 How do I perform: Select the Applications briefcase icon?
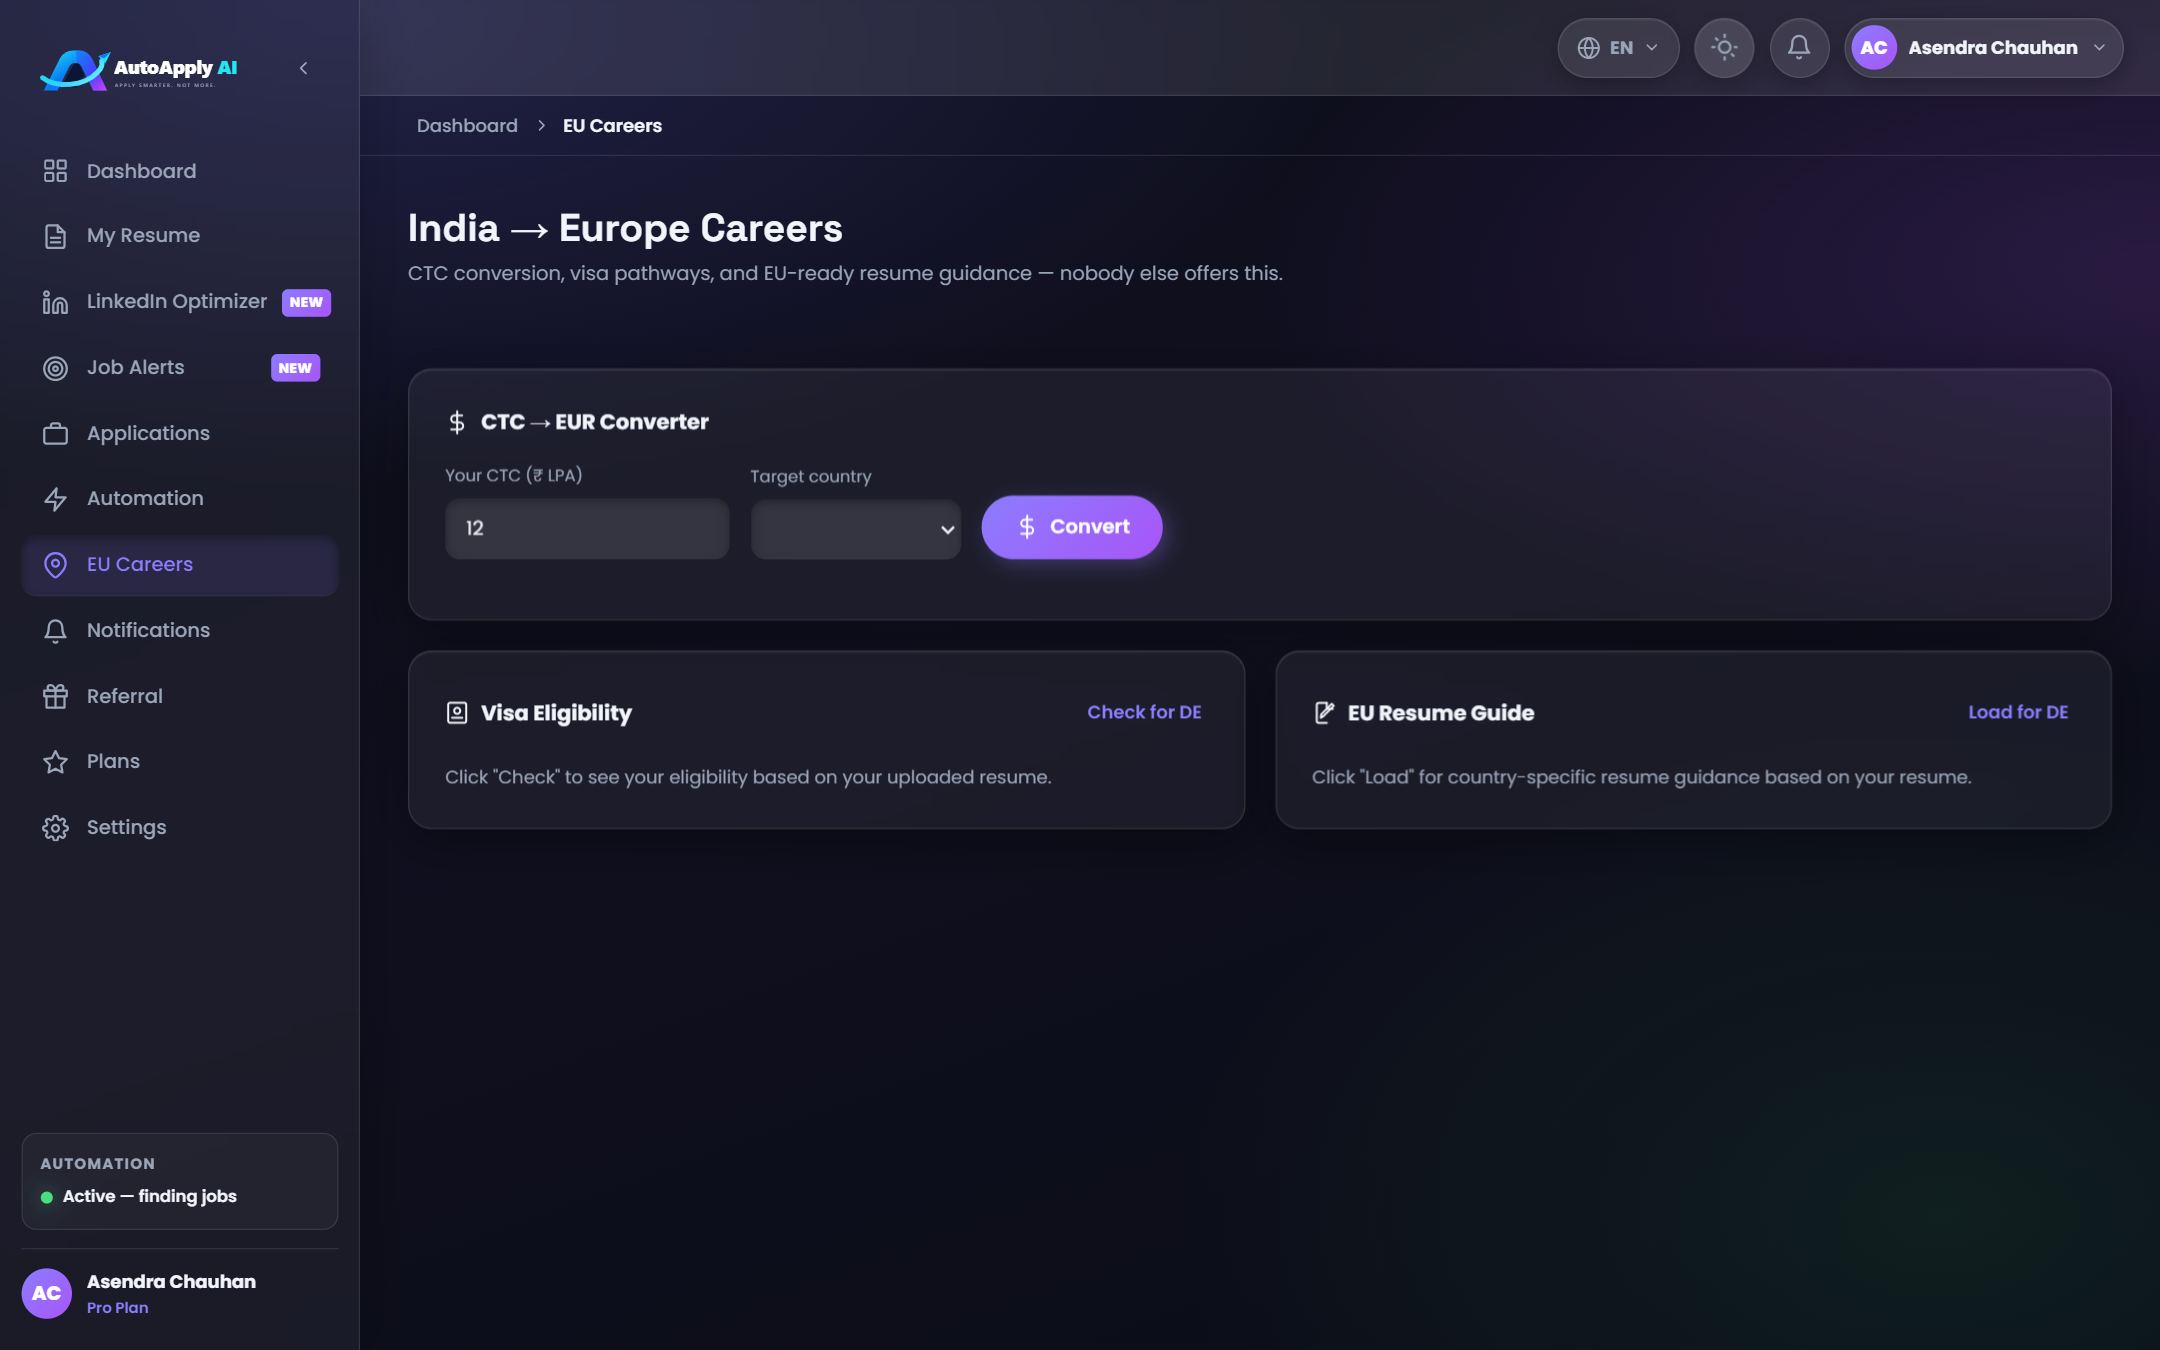[x=55, y=434]
